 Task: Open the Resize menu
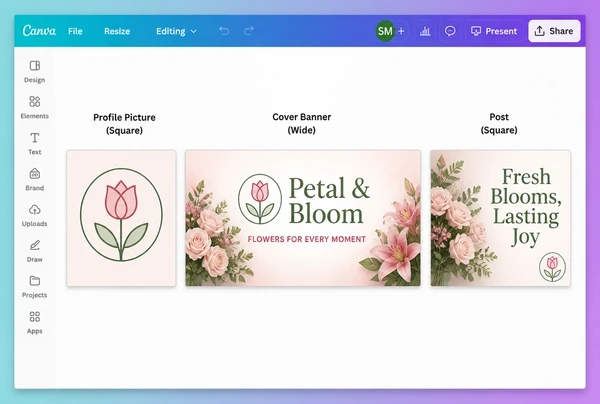pos(117,31)
